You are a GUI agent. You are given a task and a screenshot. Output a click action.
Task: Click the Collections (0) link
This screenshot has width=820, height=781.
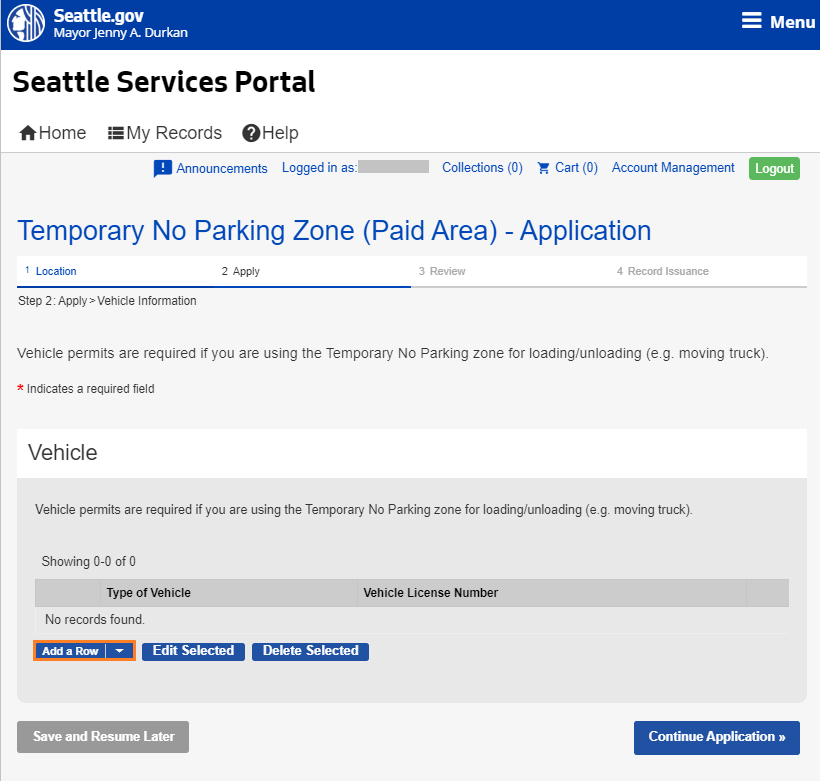point(482,167)
